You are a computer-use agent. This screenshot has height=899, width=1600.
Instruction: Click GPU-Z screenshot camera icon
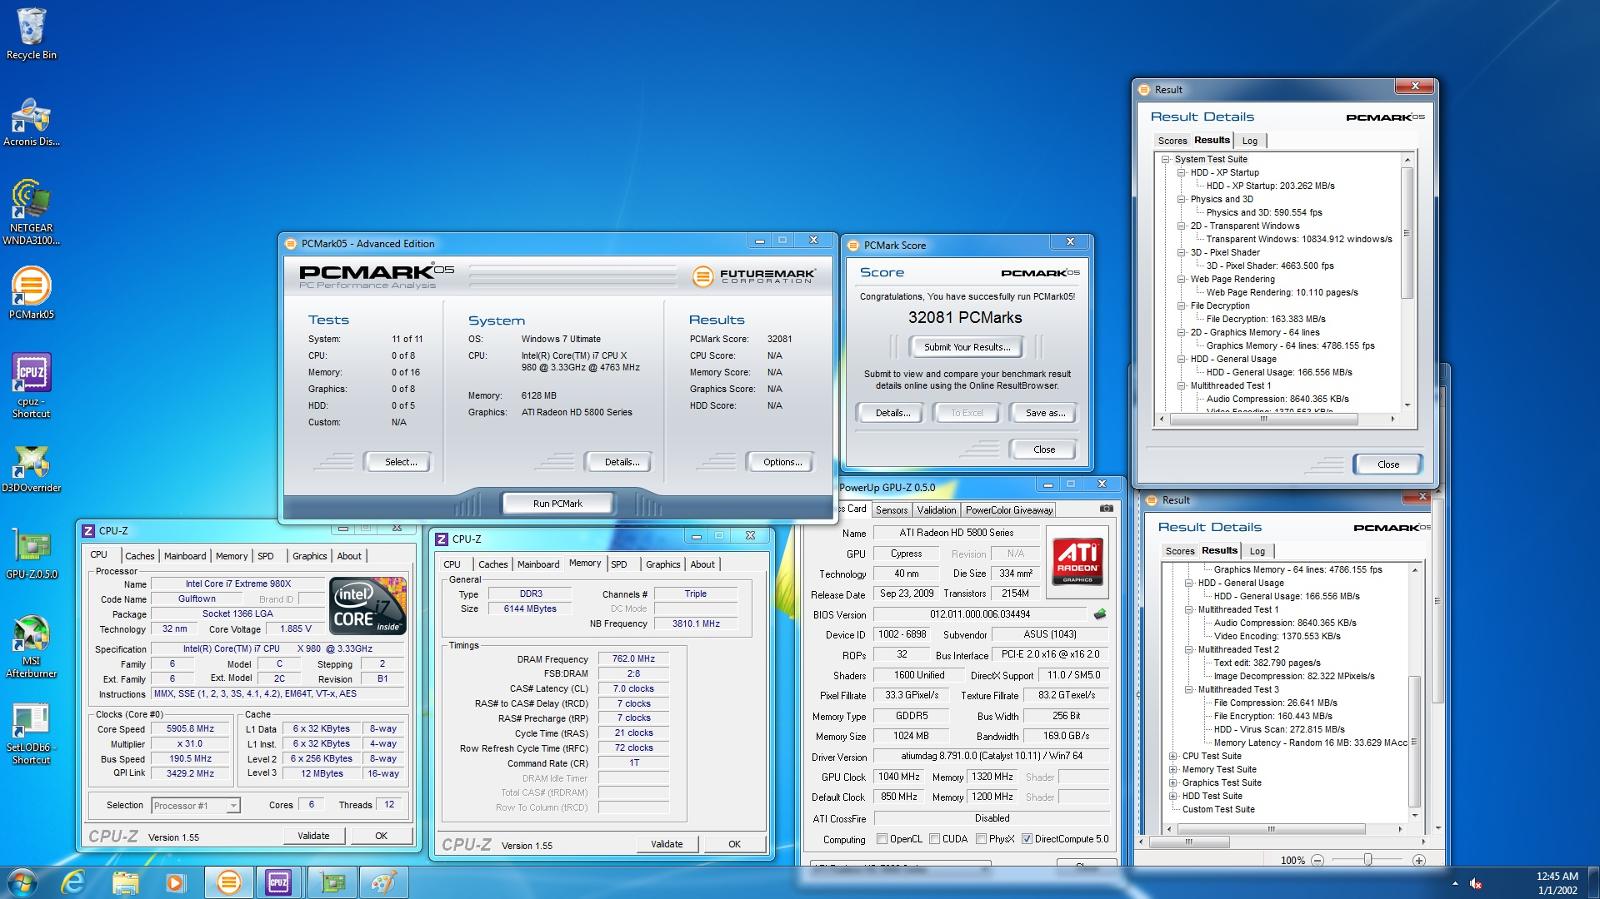coord(1106,509)
